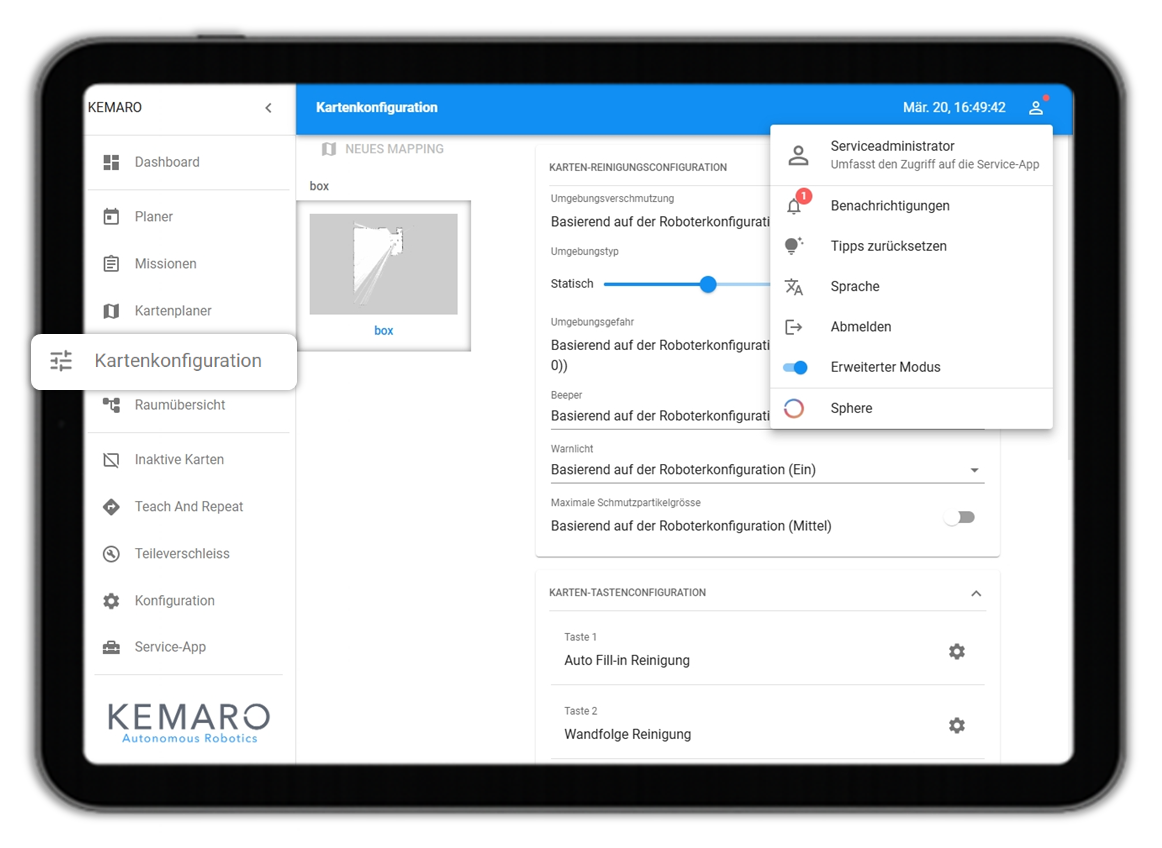Image resolution: width=1162 pixels, height=848 pixels.
Task: Toggle Maximale Schmutzpartikelgrösse switch
Action: click(960, 517)
